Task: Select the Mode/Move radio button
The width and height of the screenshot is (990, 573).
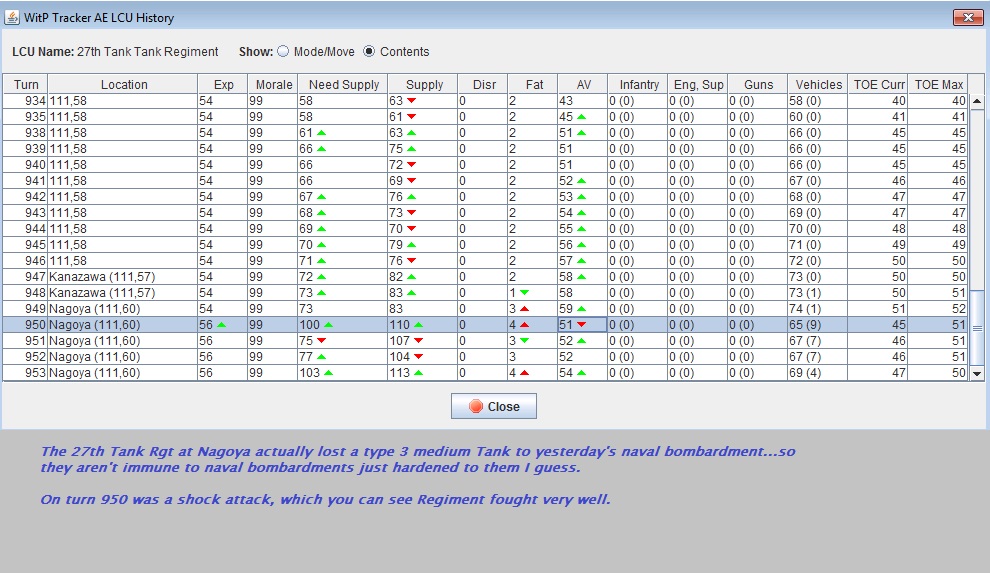Action: [x=283, y=52]
